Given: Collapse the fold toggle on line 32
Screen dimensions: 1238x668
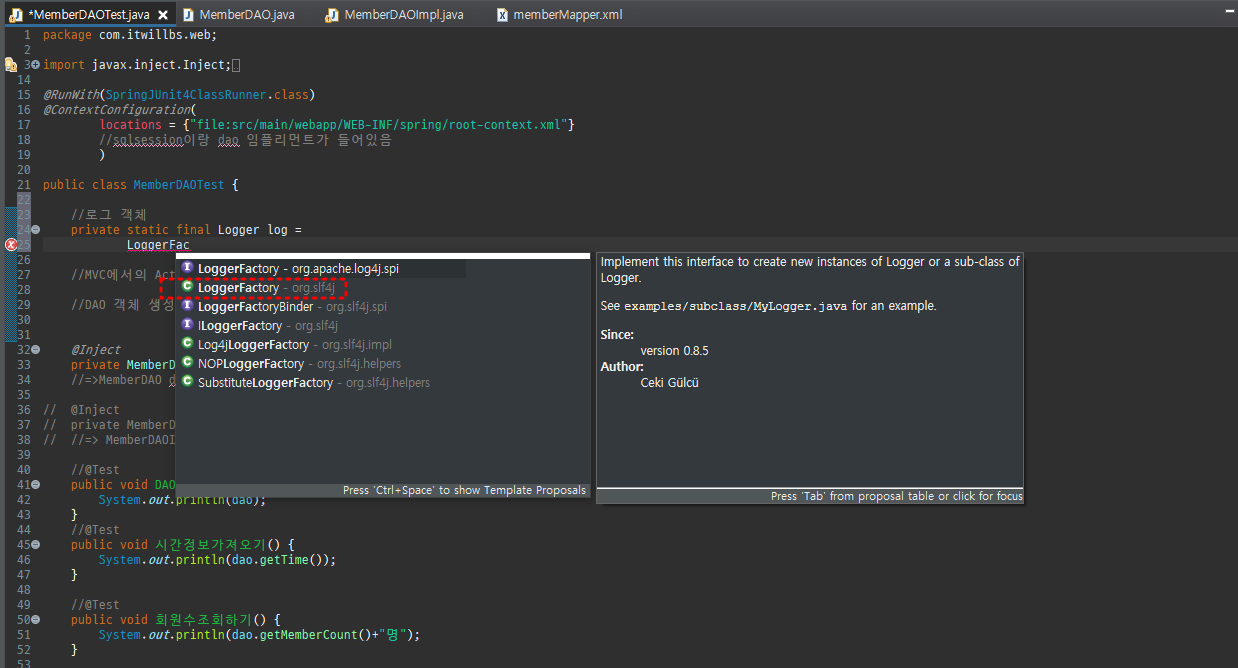Looking at the screenshot, I should (36, 350).
